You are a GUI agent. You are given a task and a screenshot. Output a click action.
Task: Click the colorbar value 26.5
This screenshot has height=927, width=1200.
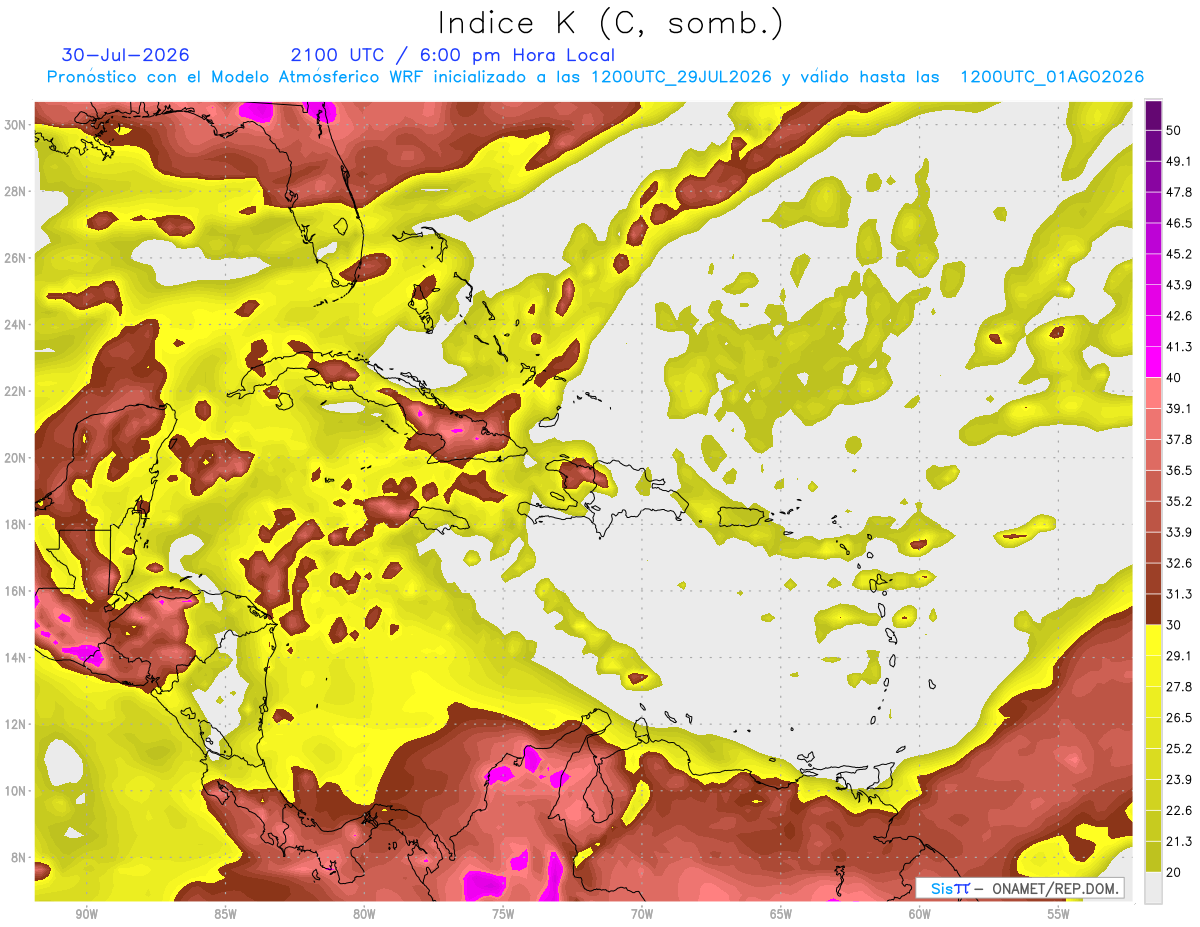tap(1179, 717)
